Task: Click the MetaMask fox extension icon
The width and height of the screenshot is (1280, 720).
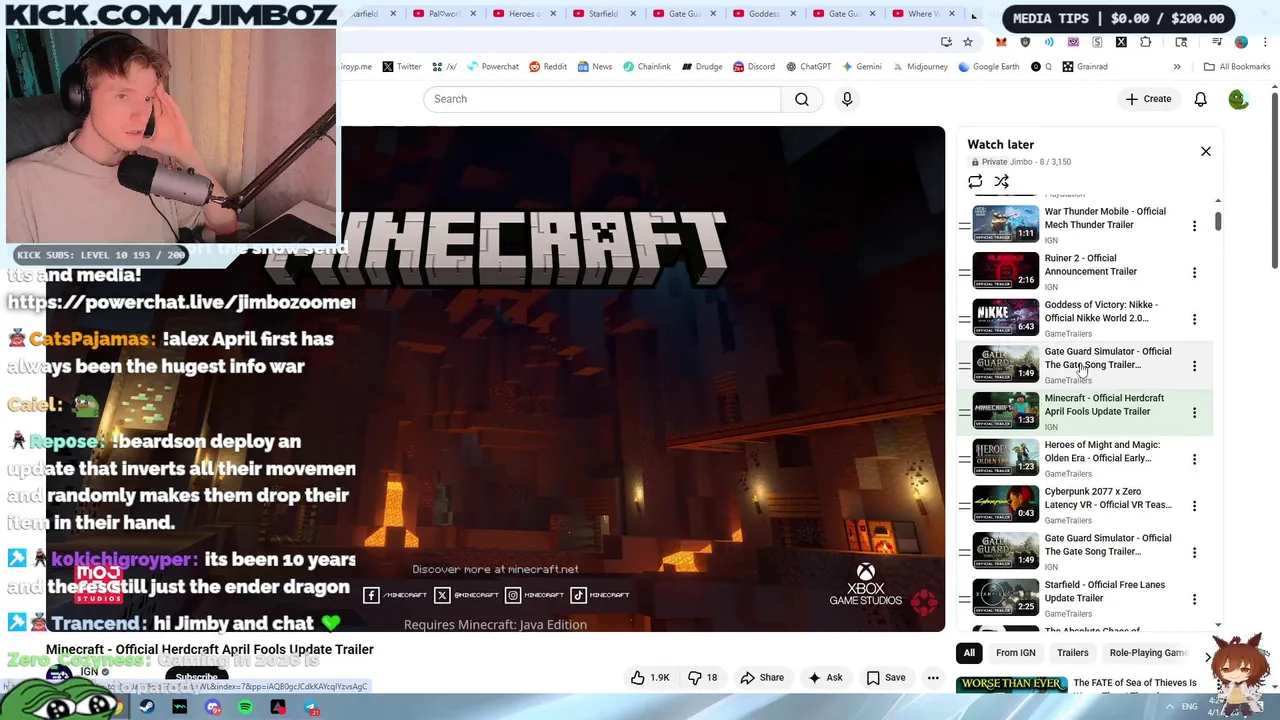Action: (x=1001, y=42)
